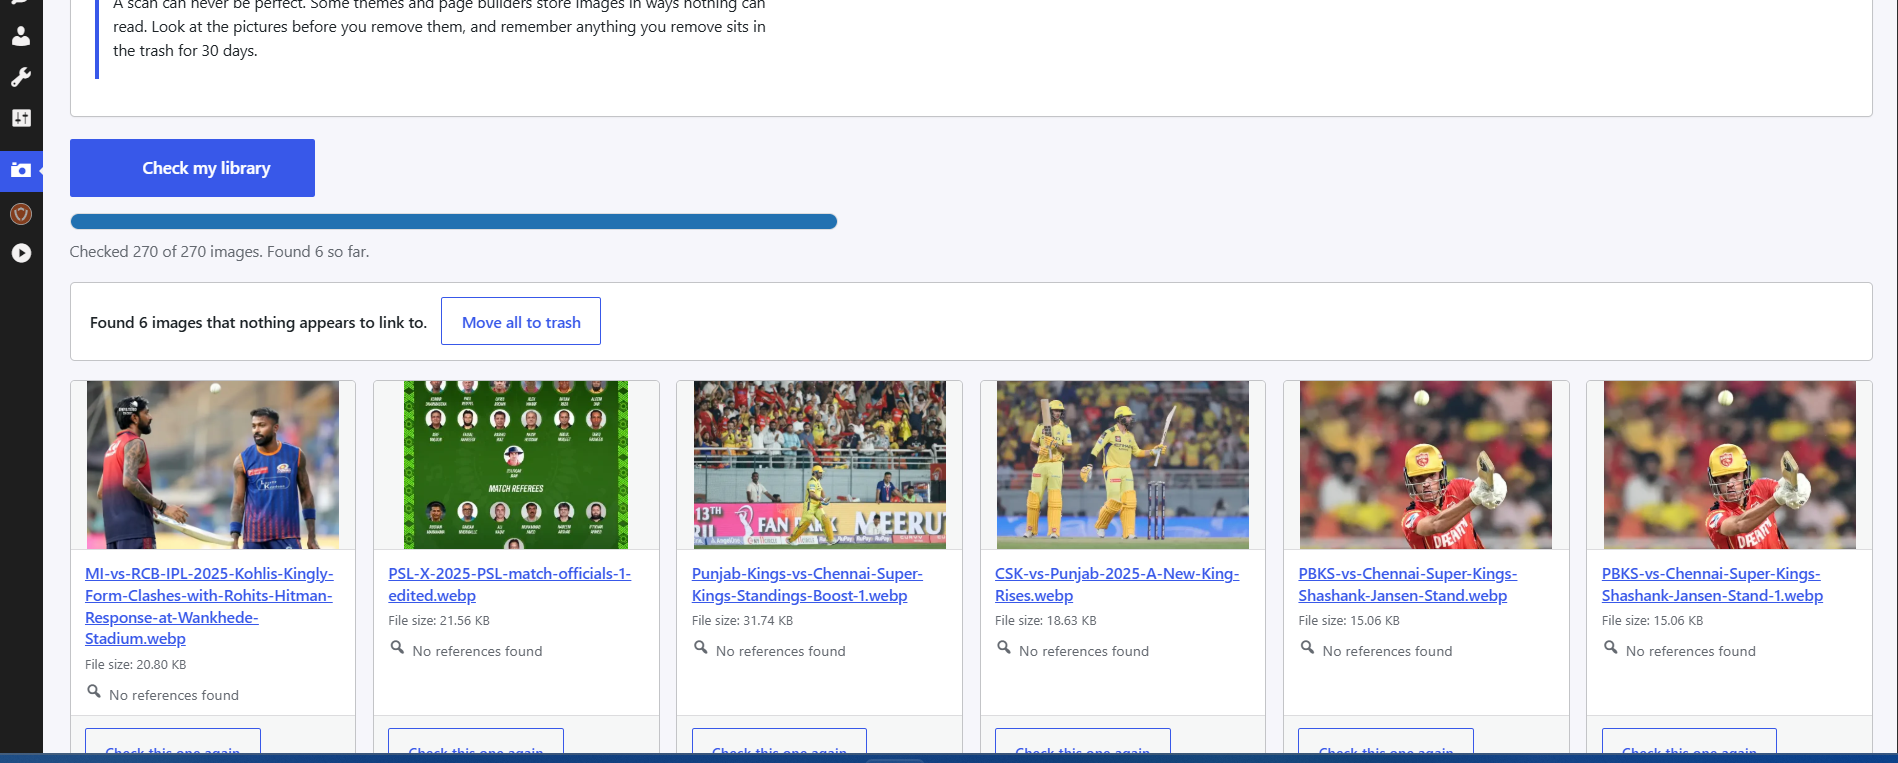The width and height of the screenshot is (1898, 763).
Task: Click the notice text about trash for 30 days
Action: 439,28
